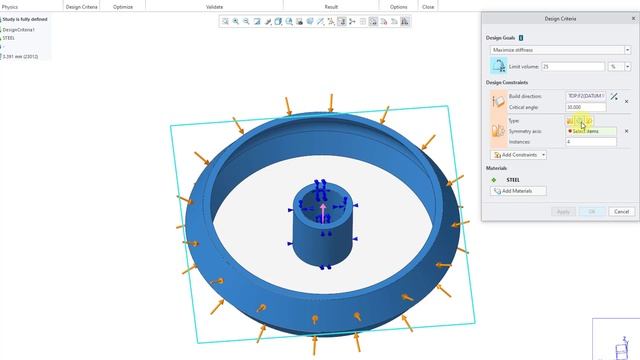This screenshot has height=360, width=640.
Task: Click the blue sphere appearance toolbar icon
Action: (x=310, y=22)
